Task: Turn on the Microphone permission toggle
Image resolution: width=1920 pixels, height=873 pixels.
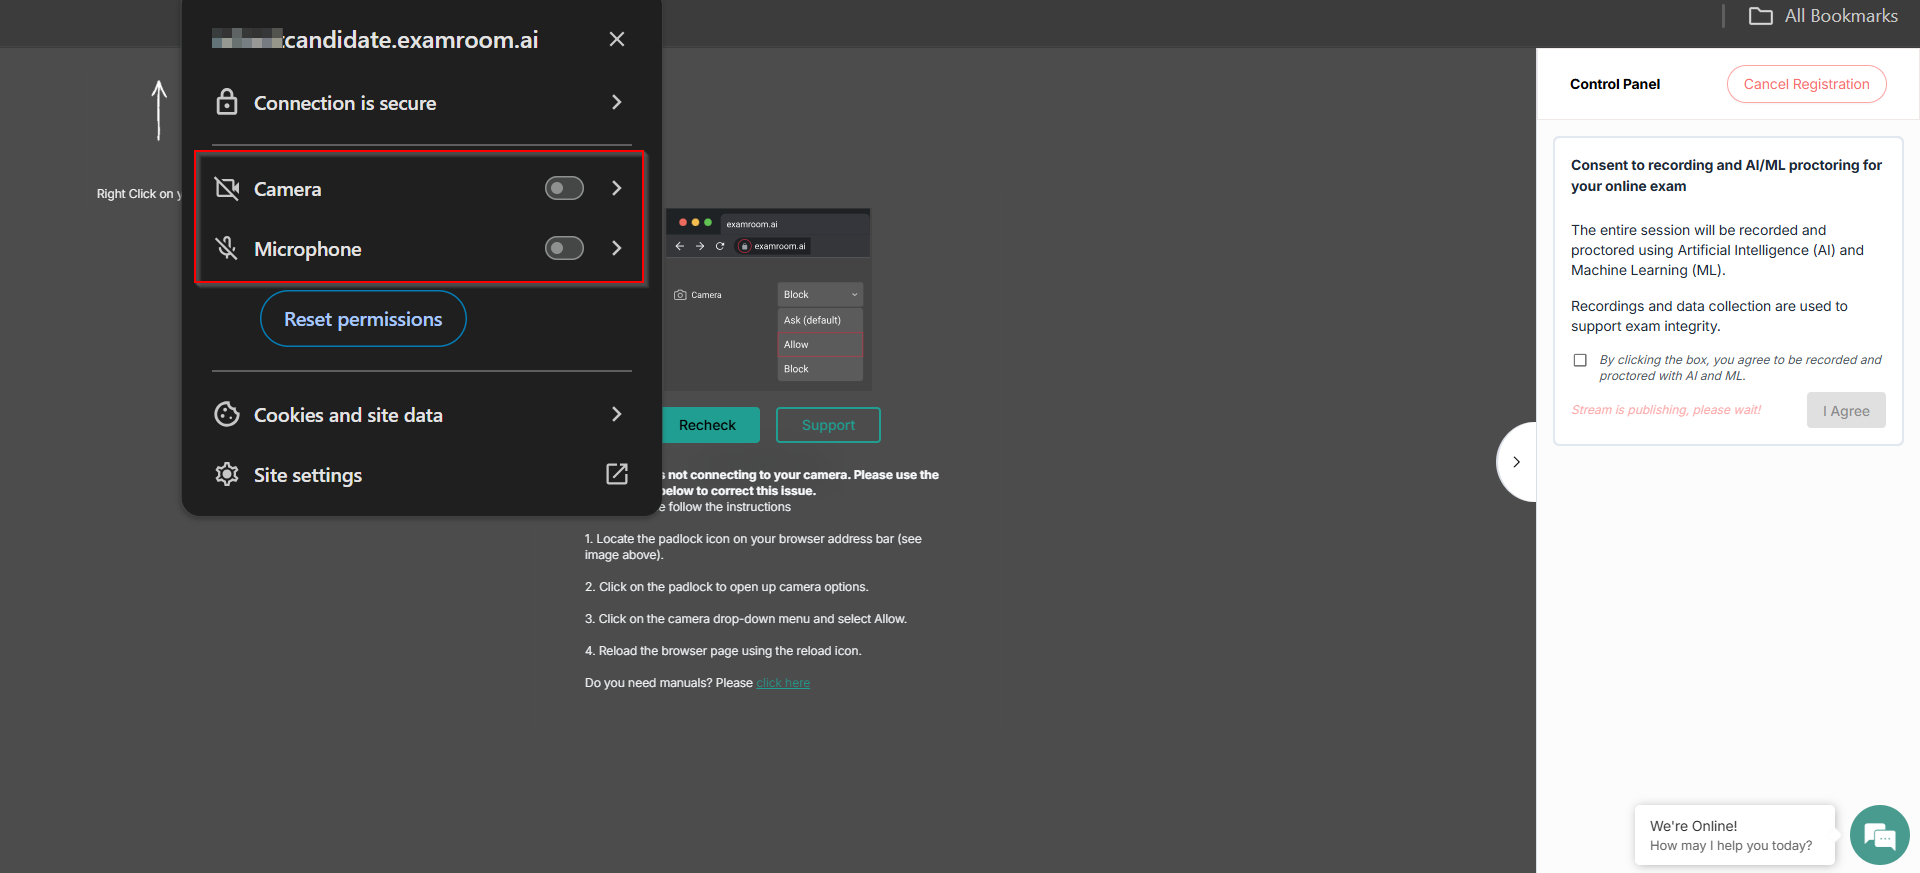Action: pyautogui.click(x=564, y=248)
